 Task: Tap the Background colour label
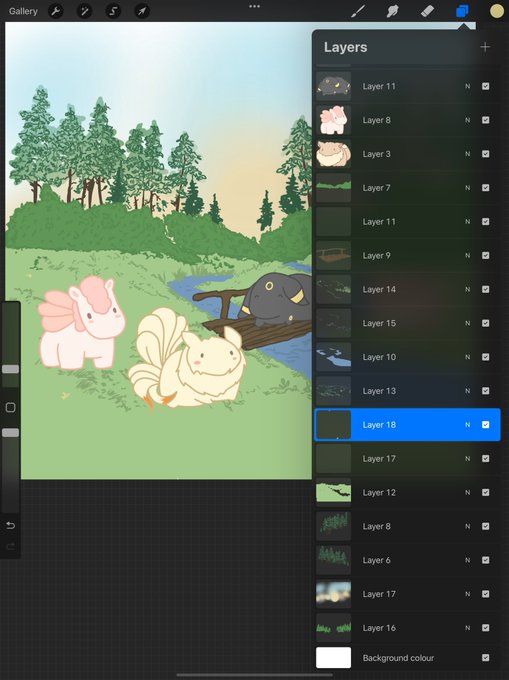(398, 658)
